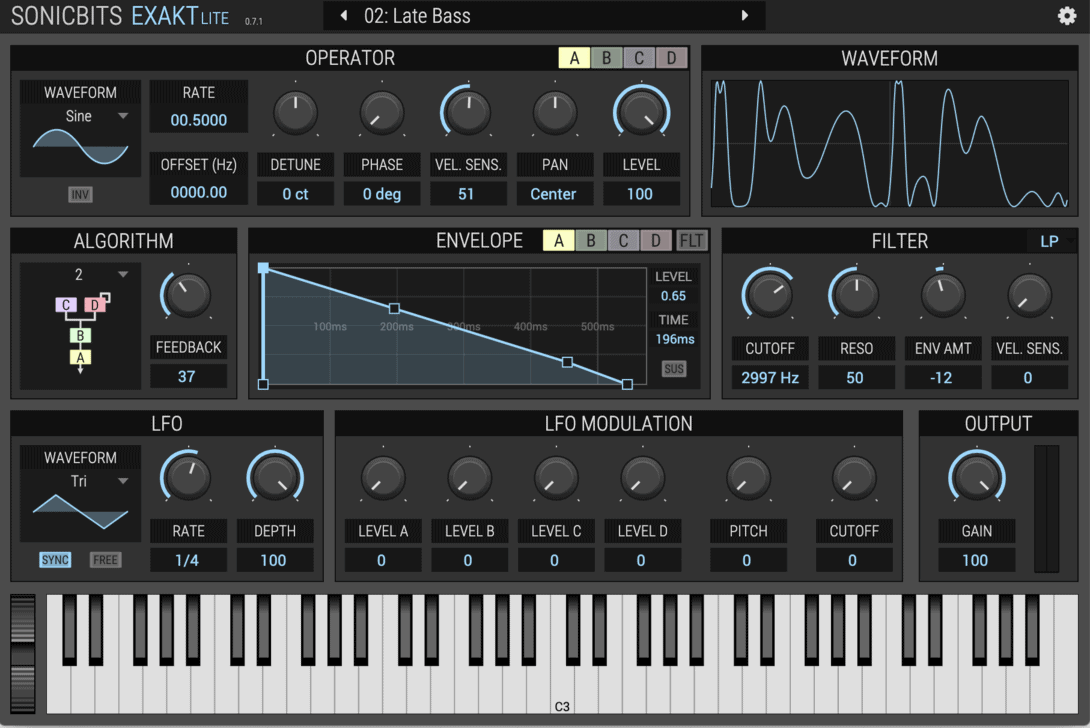Image resolution: width=1090 pixels, height=728 pixels.
Task: Enable LFO FREE mode
Action: coord(105,560)
